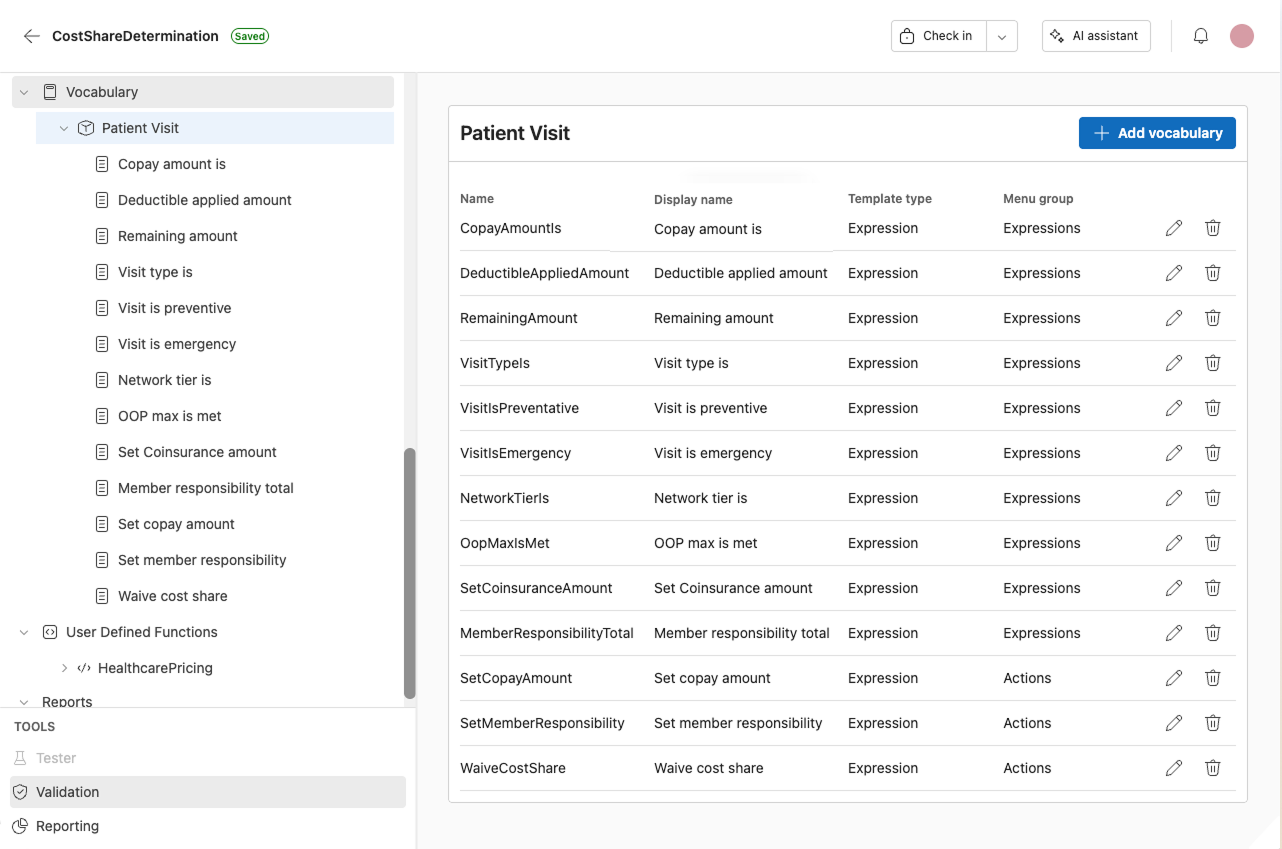Edit the MemberResponsibilityTotal row
Image resolution: width=1282 pixels, height=849 pixels.
(1174, 633)
